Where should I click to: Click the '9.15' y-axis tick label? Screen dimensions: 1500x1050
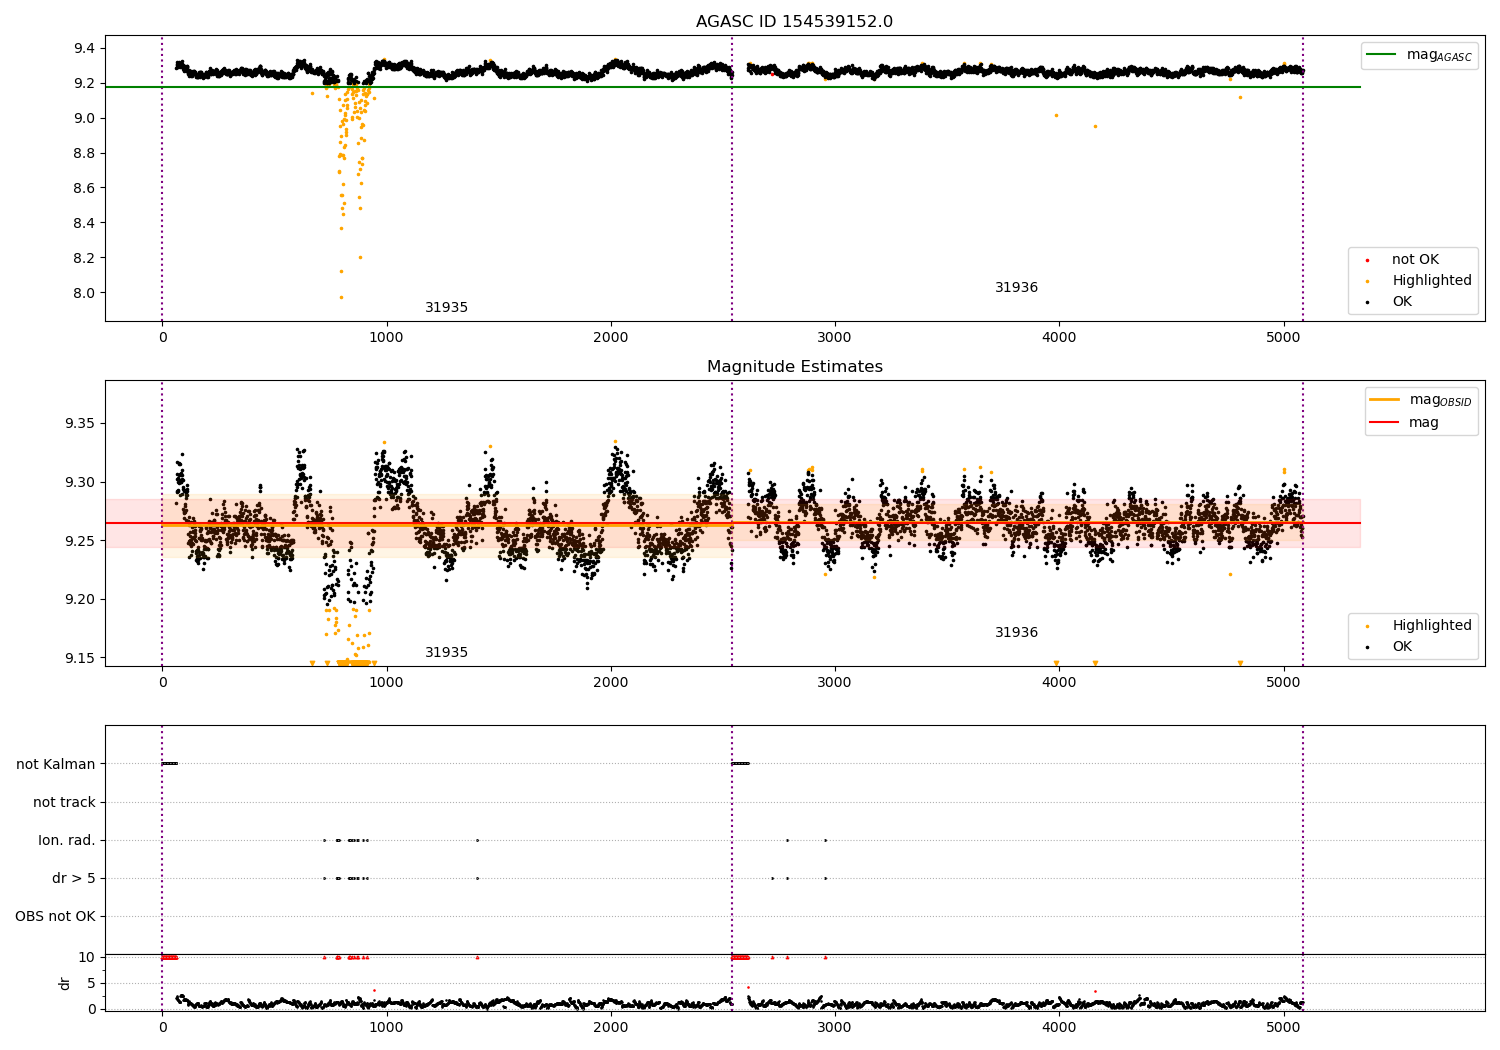coord(79,658)
